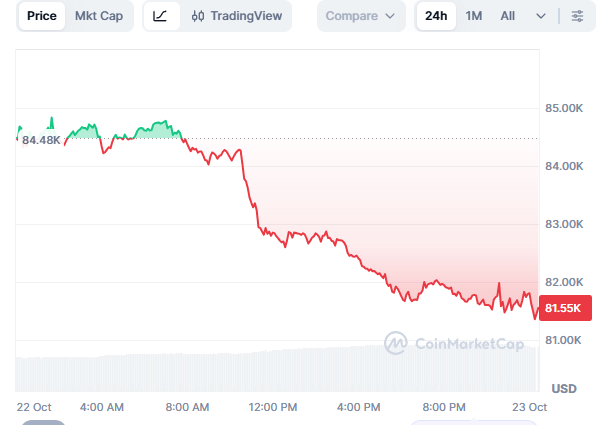Open the TradingView candlestick chart
The width and height of the screenshot is (598, 425).
(x=237, y=16)
